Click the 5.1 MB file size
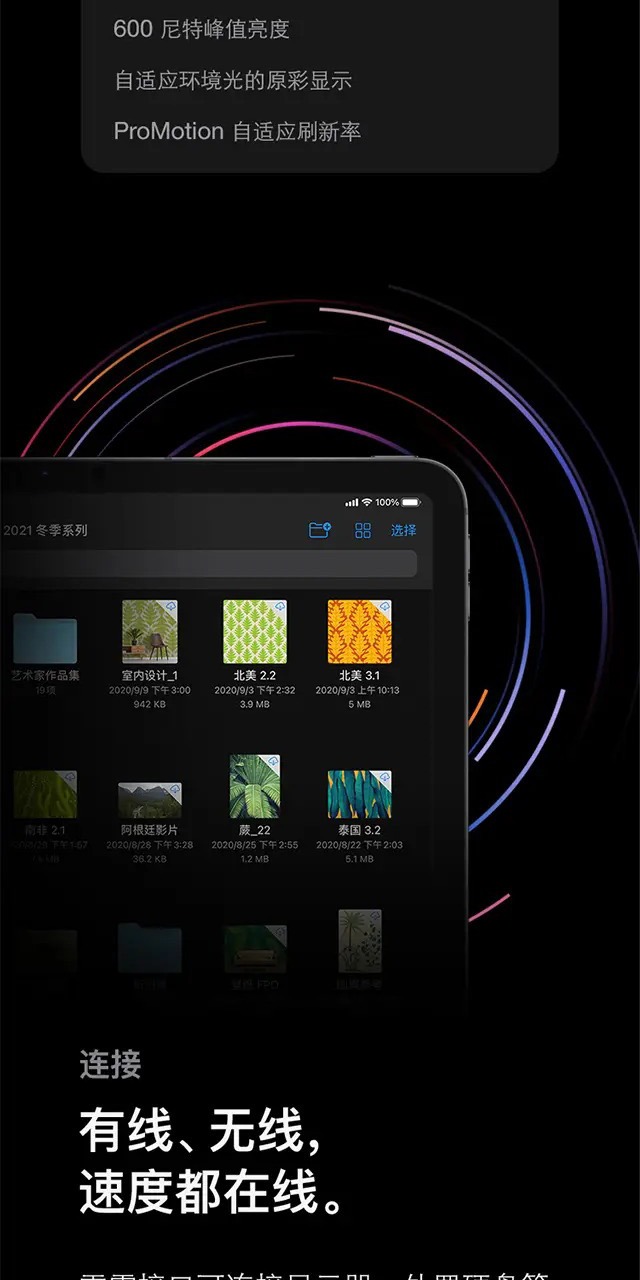This screenshot has width=640, height=1280. click(x=360, y=859)
